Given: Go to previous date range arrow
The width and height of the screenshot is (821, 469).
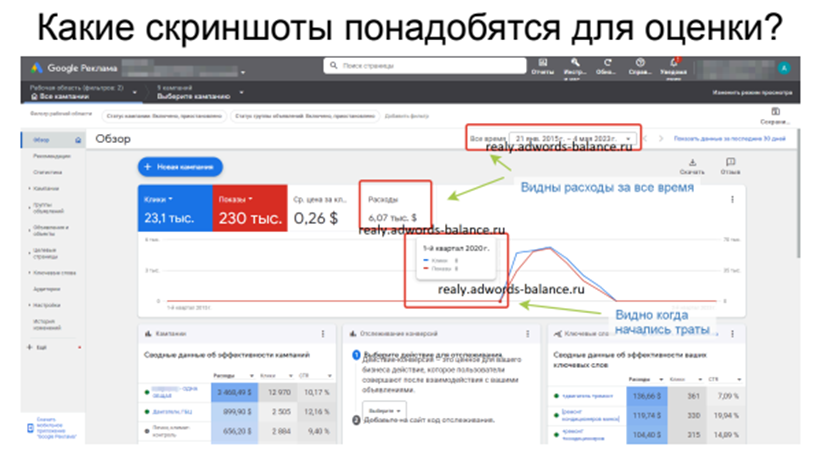Looking at the screenshot, I should point(646,139).
